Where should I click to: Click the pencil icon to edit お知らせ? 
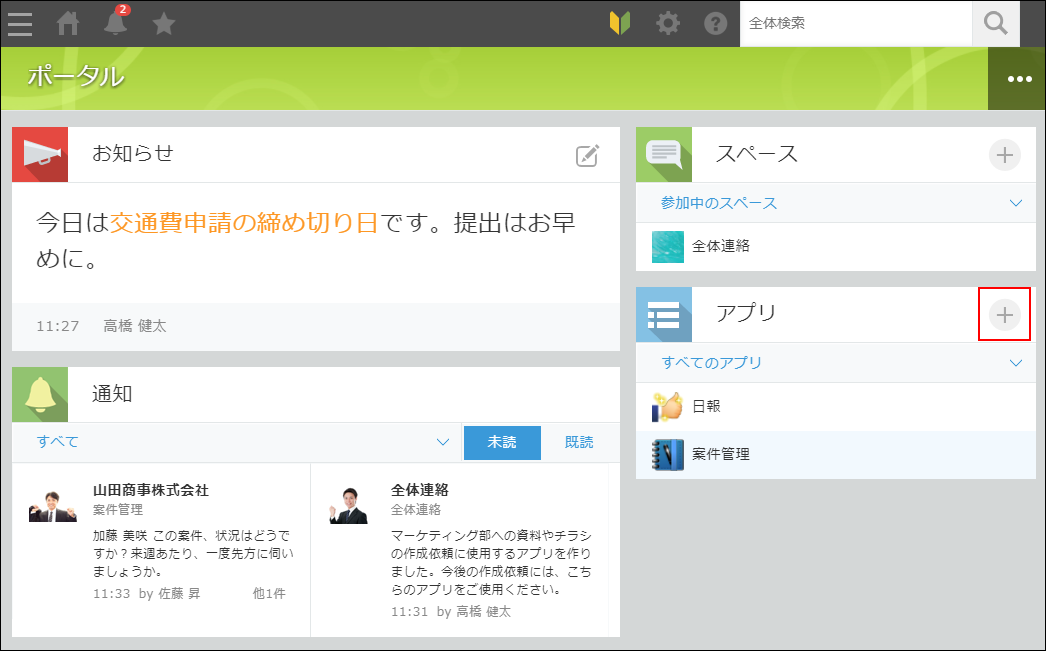coord(589,155)
